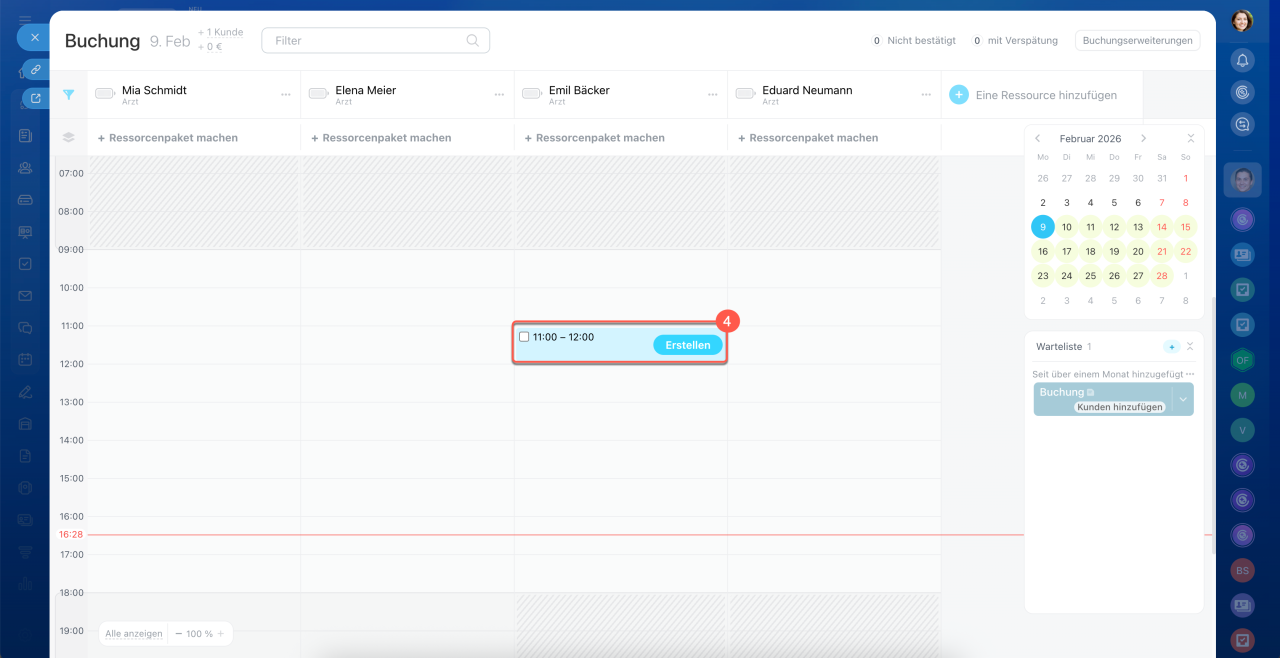Screen dimensions: 1280x658
Task: Open notifications bell icon
Action: click(x=1242, y=60)
